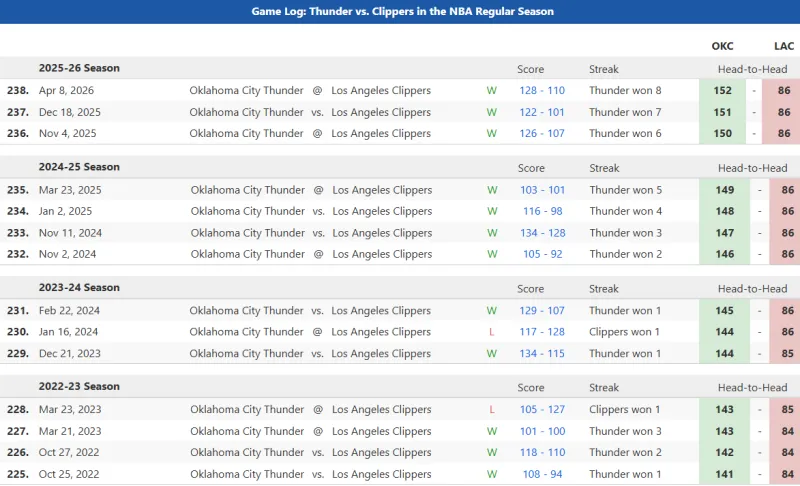Open the 101 - 100 score link

pos(542,431)
